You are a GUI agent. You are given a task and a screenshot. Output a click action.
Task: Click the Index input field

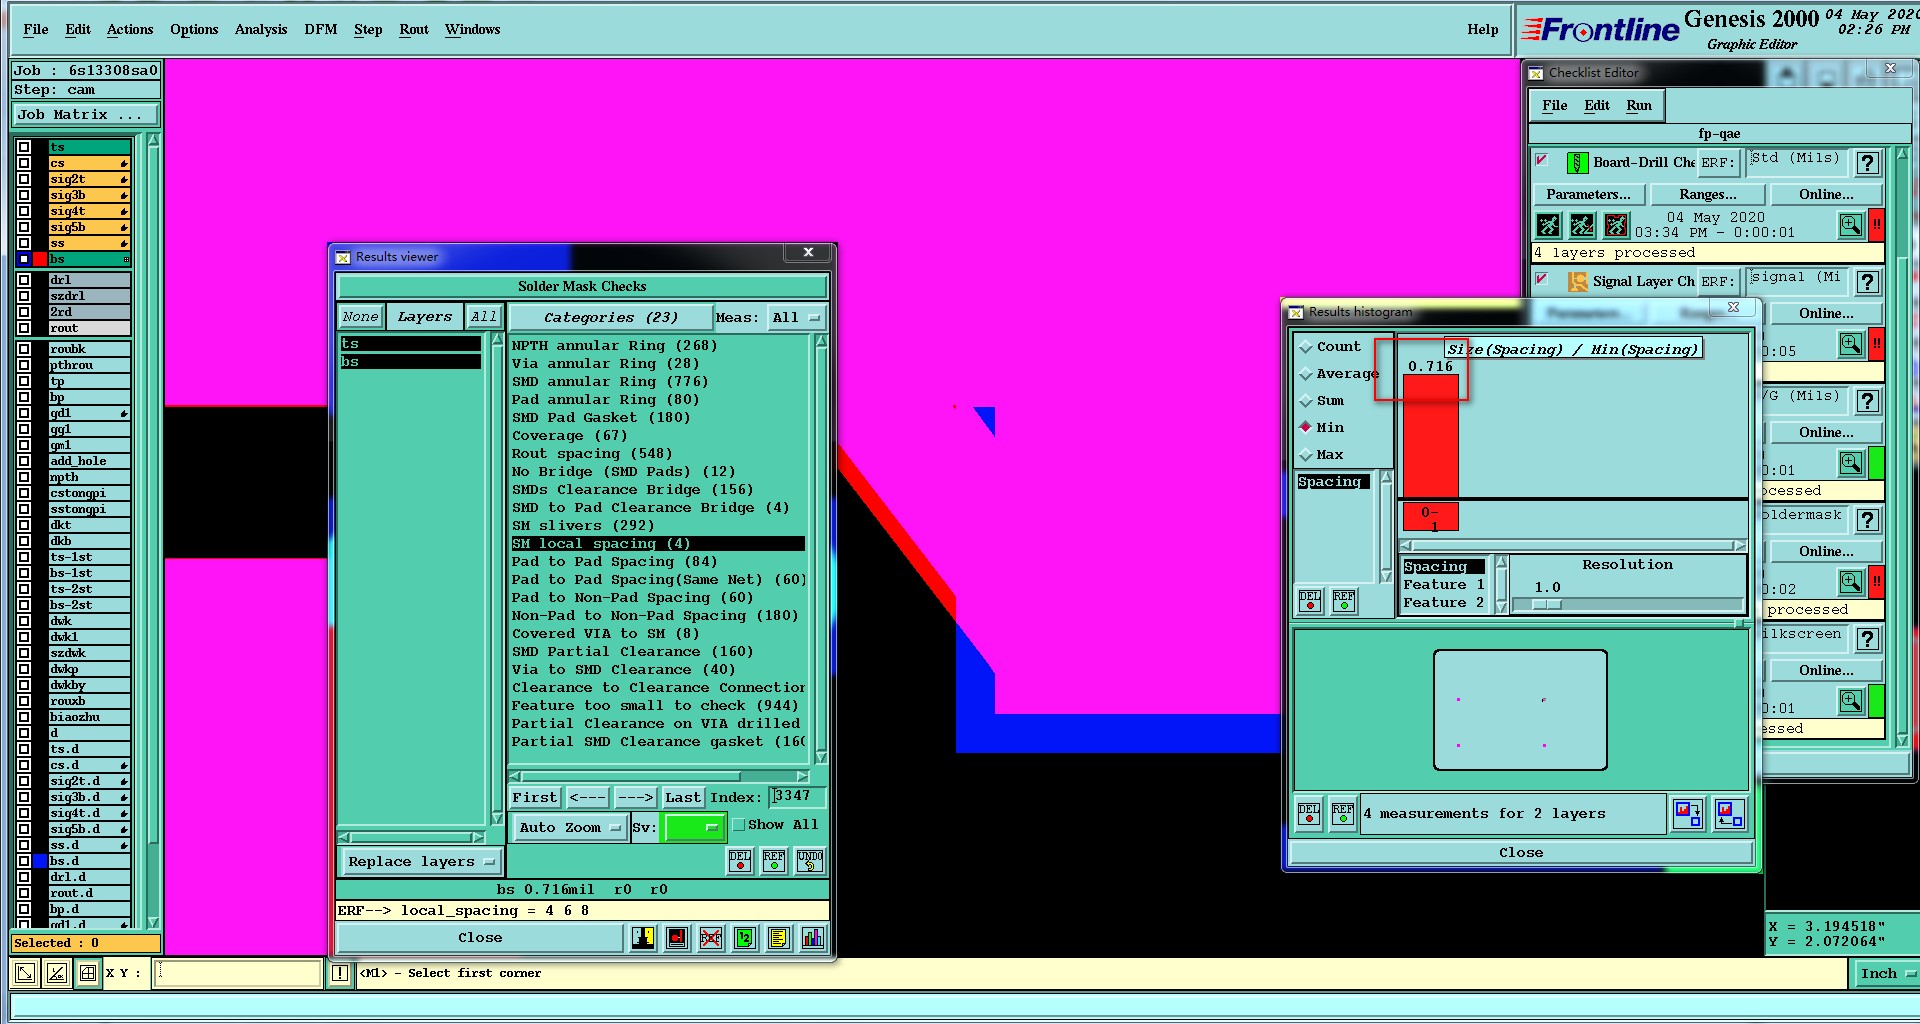pyautogui.click(x=797, y=796)
